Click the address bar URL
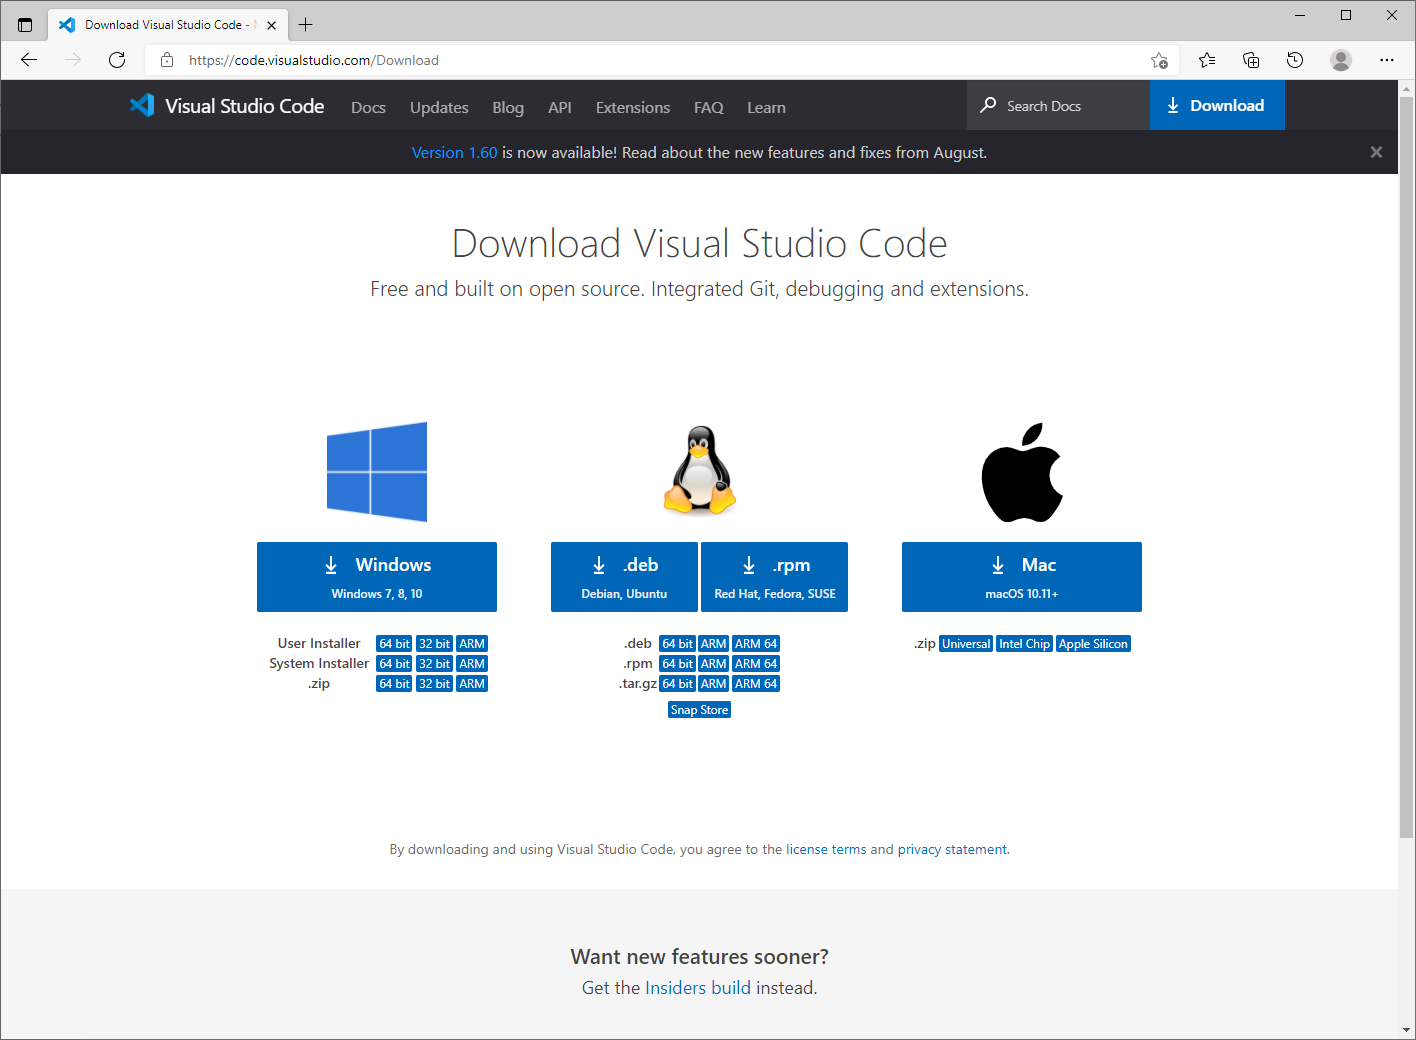Screen dimensions: 1416x1040 pyautogui.click(x=314, y=60)
